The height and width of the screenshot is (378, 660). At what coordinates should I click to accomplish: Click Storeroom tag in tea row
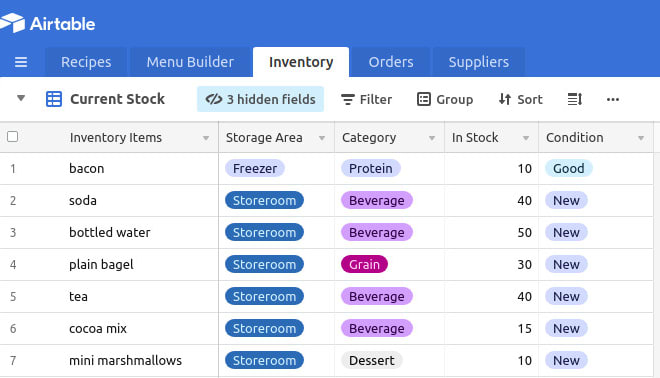pyautogui.click(x=264, y=296)
